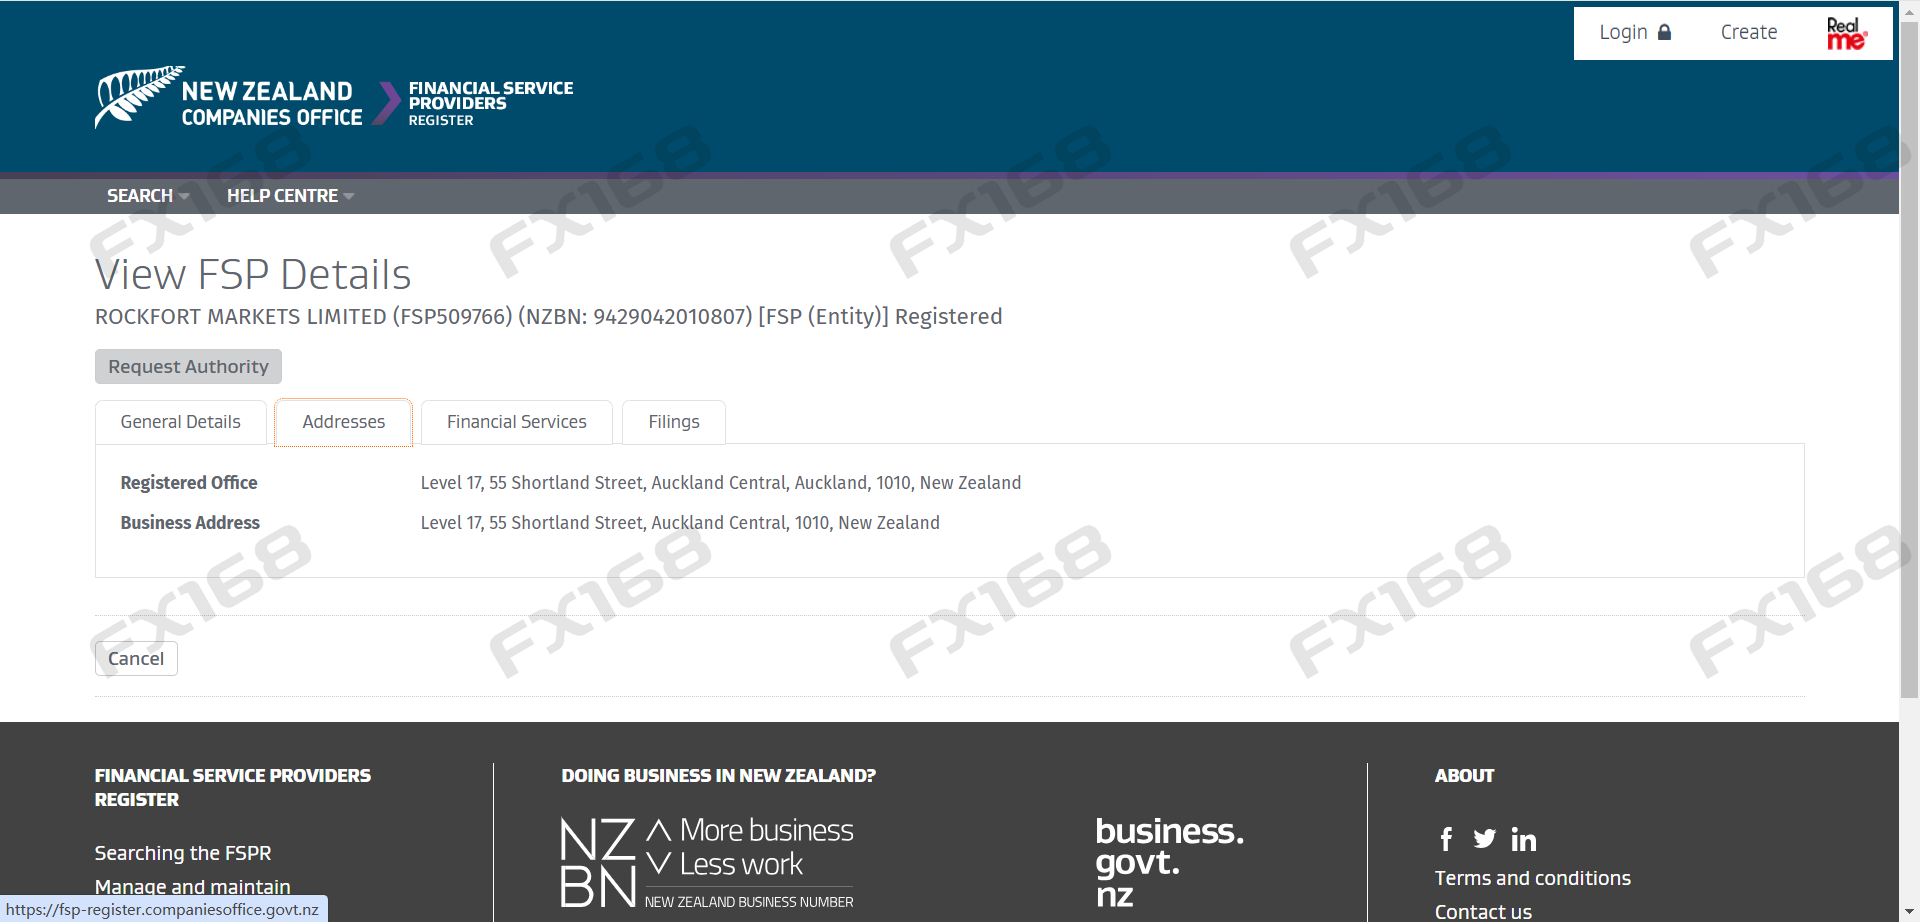Expand the SEARCH menu

[148, 196]
